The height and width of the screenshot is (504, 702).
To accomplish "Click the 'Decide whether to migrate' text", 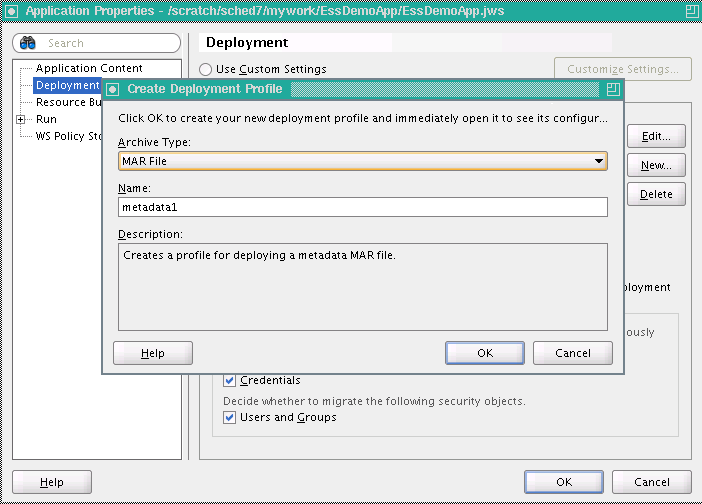I will coord(374,401).
